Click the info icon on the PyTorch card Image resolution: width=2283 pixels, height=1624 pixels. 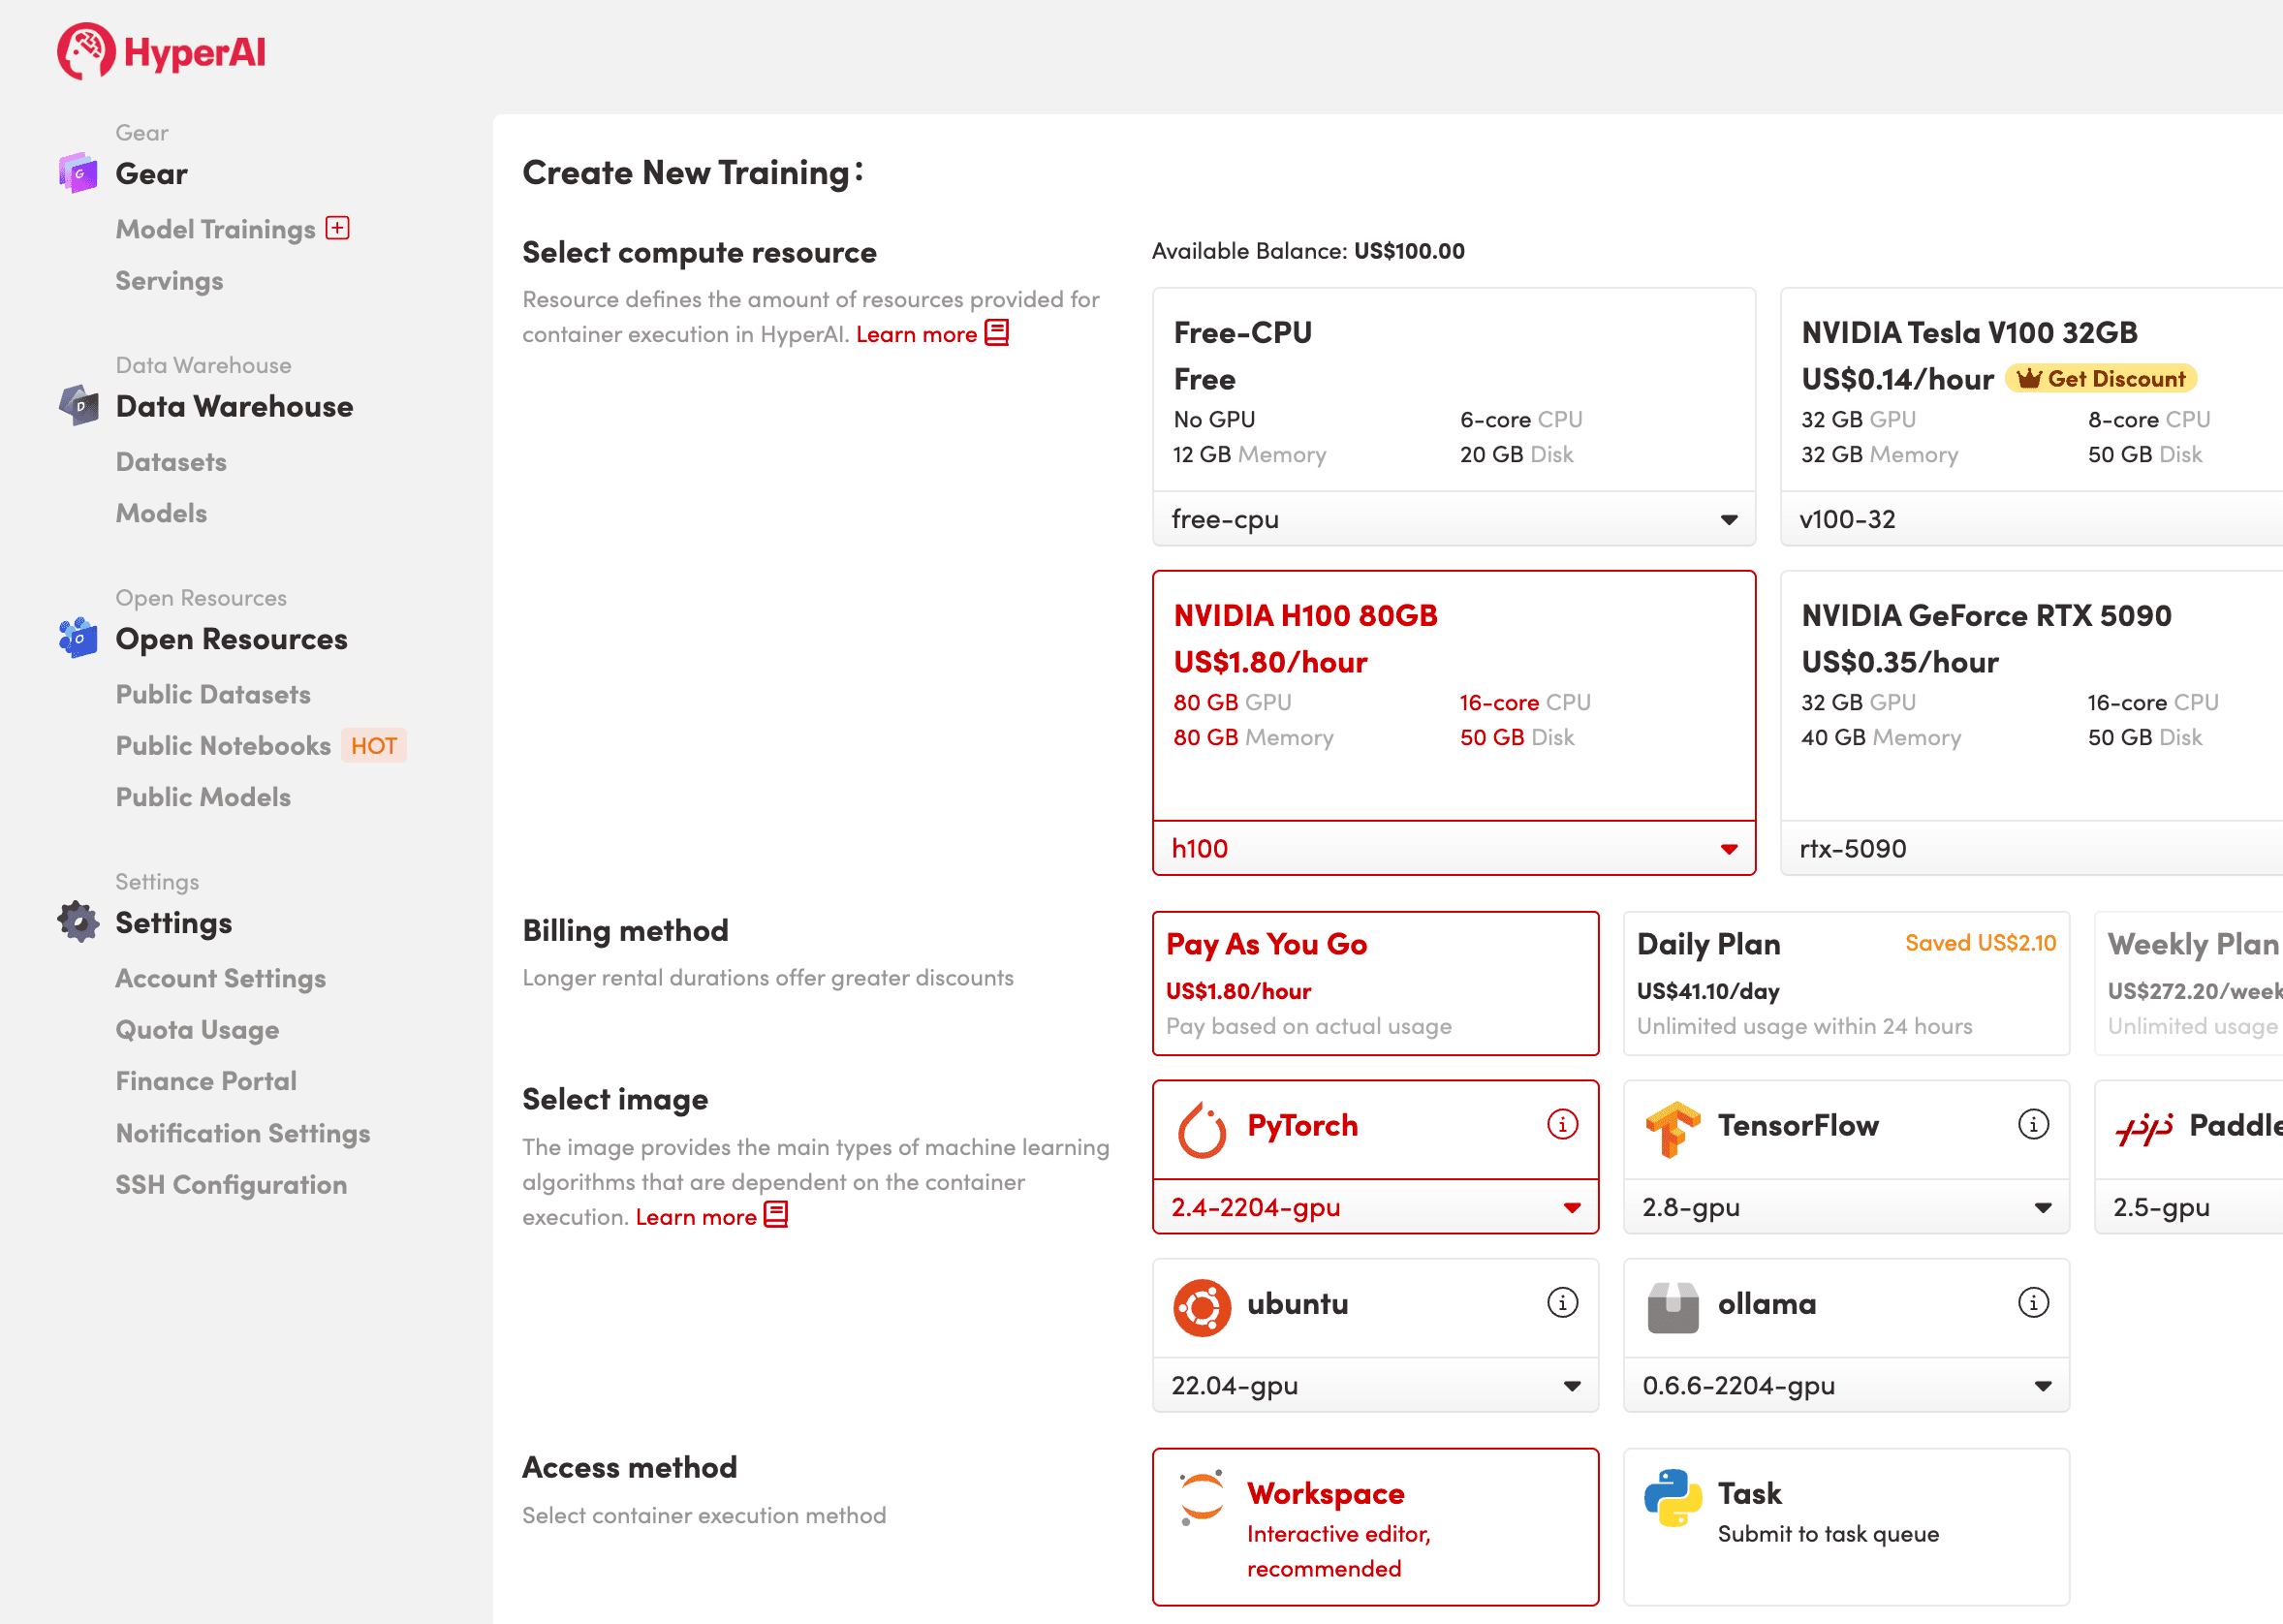pos(1561,1124)
